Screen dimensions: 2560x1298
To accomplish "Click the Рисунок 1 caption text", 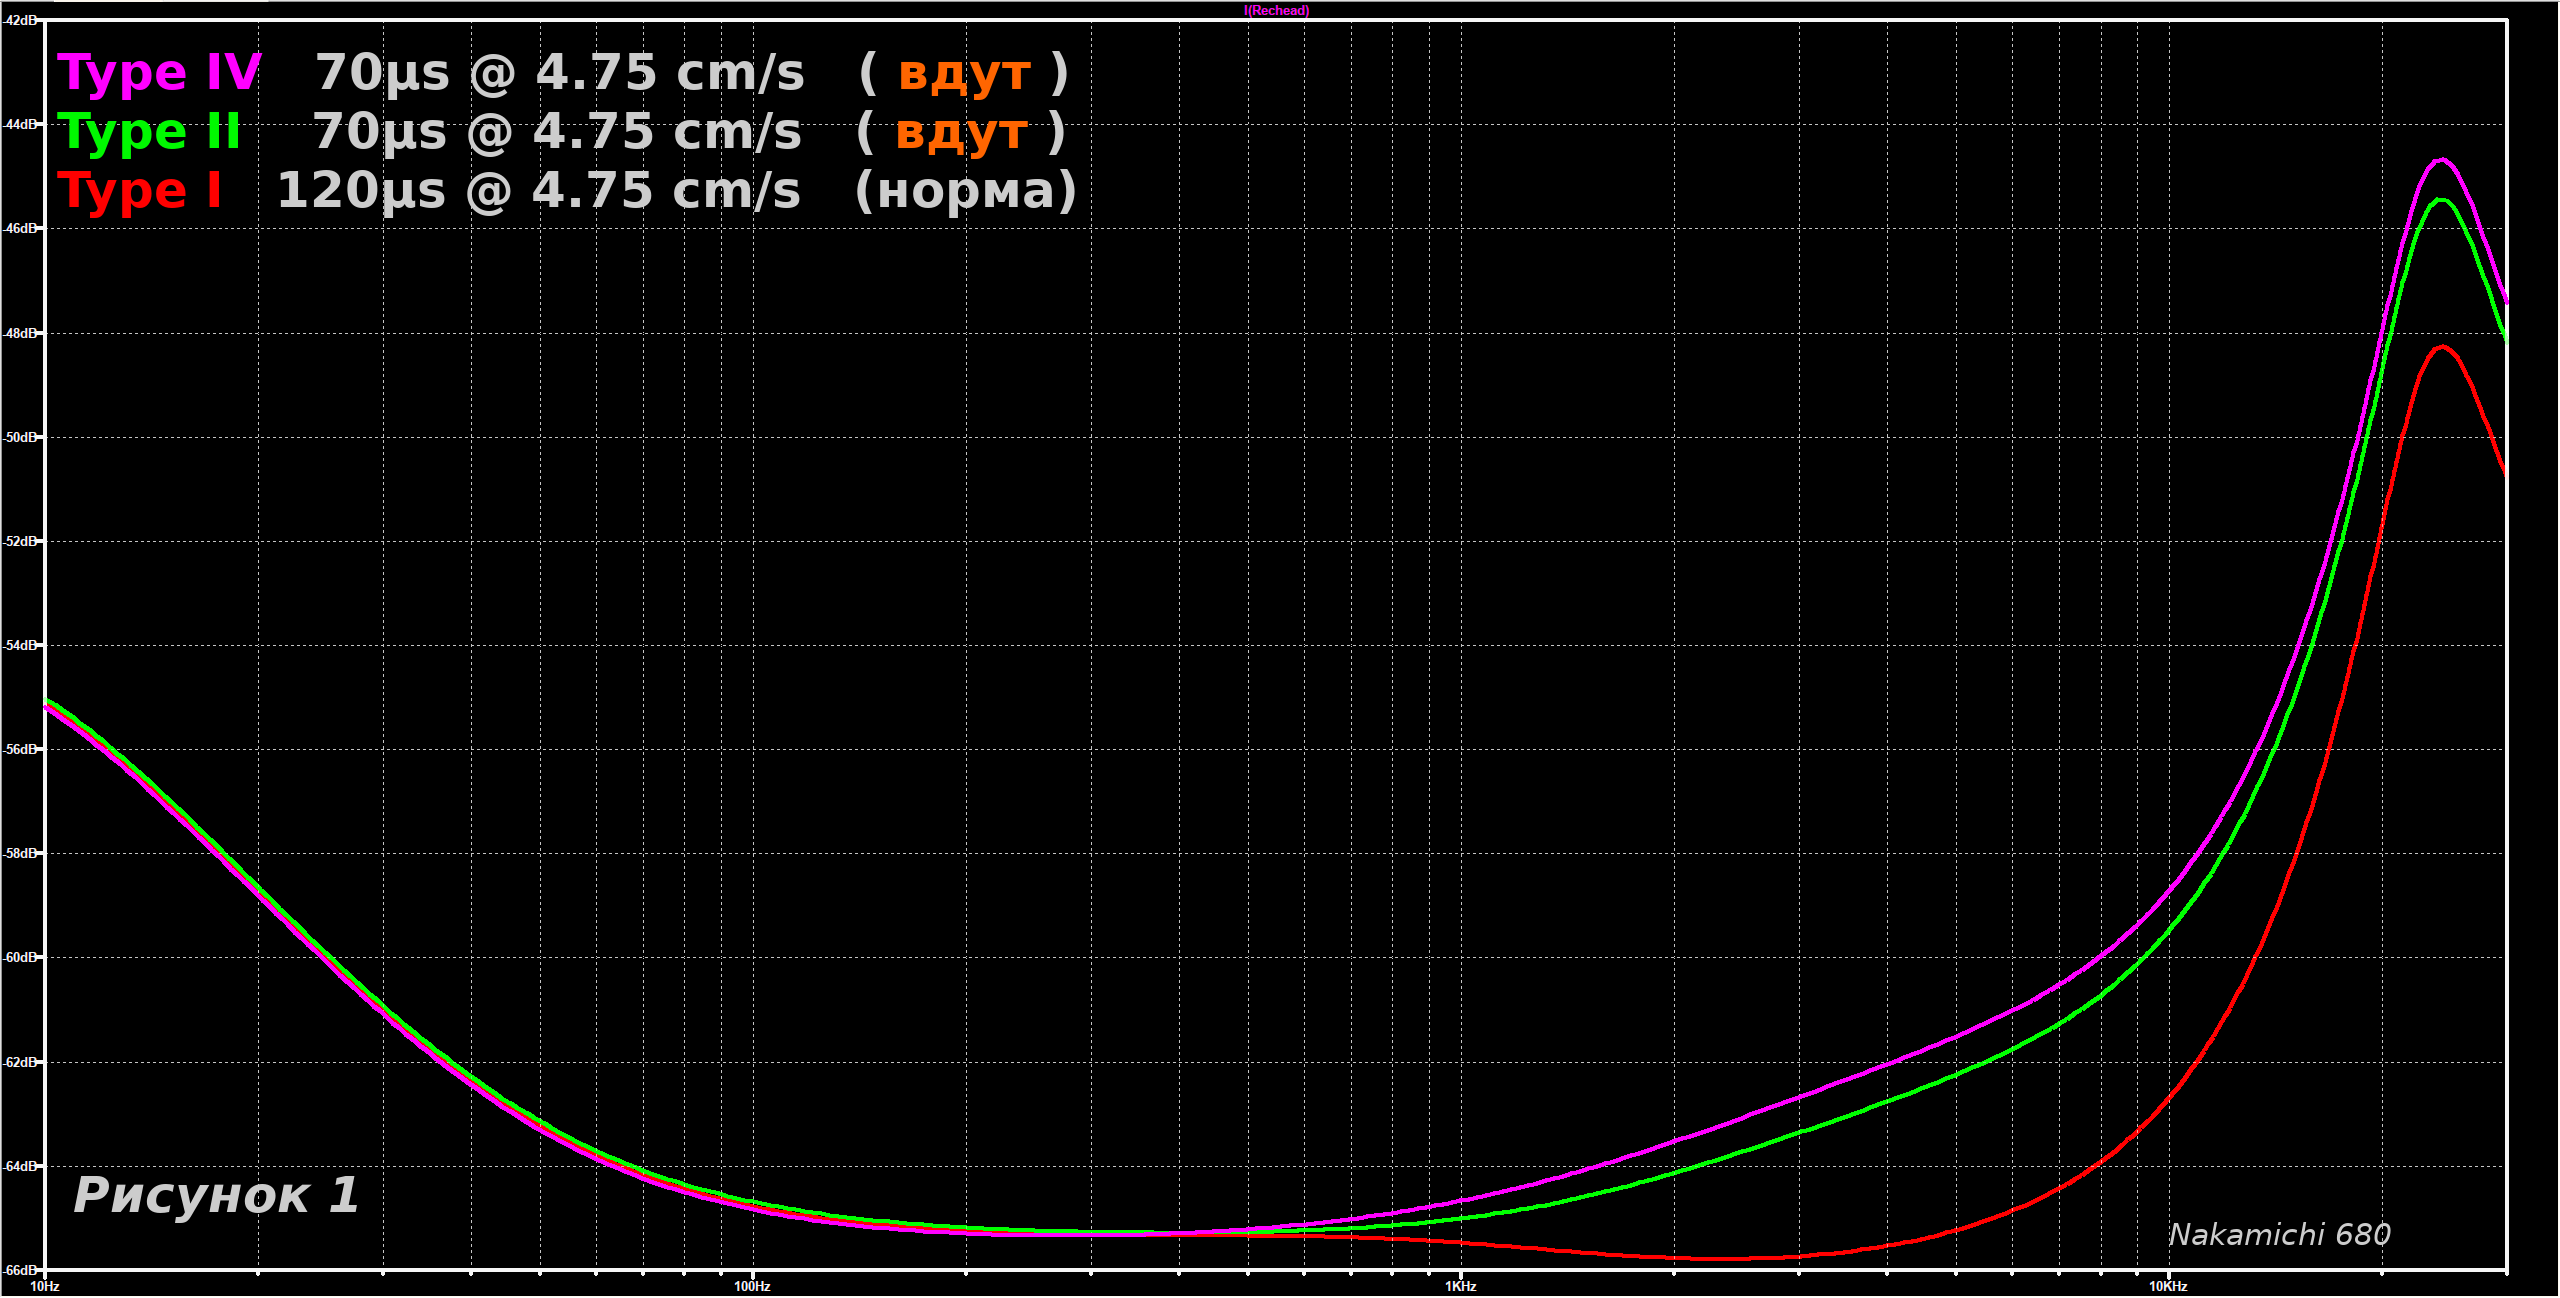I will coord(215,1196).
